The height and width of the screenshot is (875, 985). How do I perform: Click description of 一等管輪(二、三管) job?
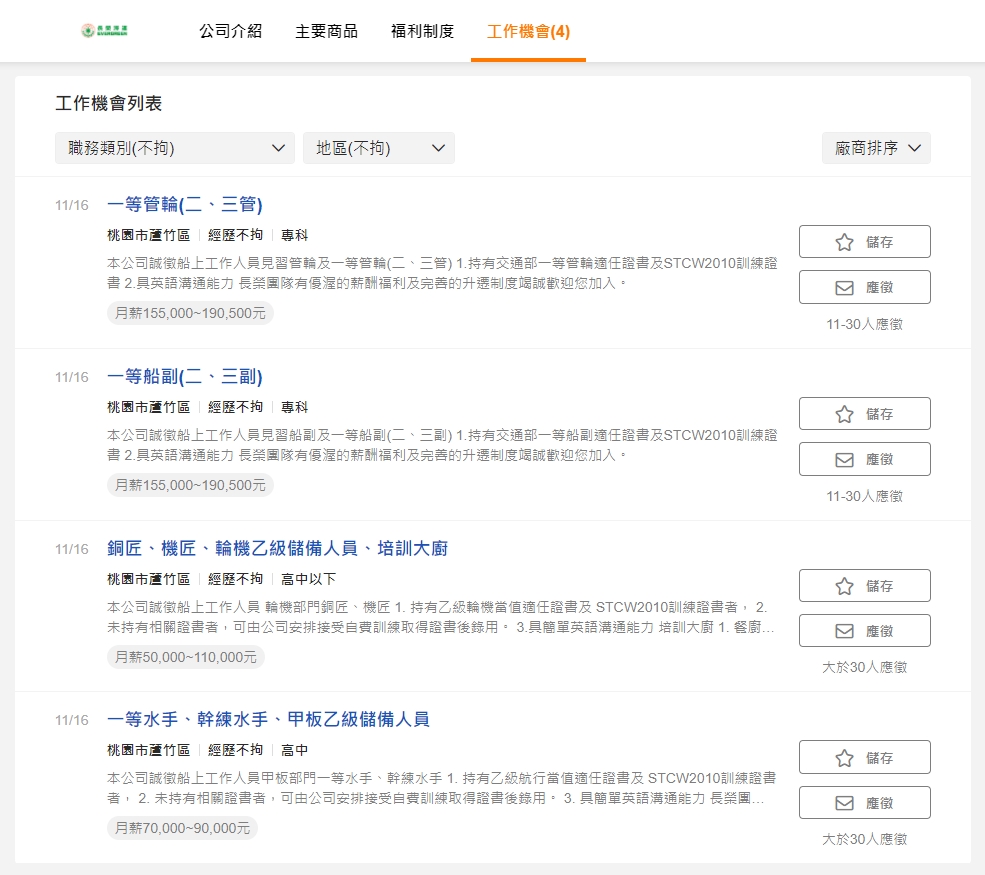(x=442, y=273)
